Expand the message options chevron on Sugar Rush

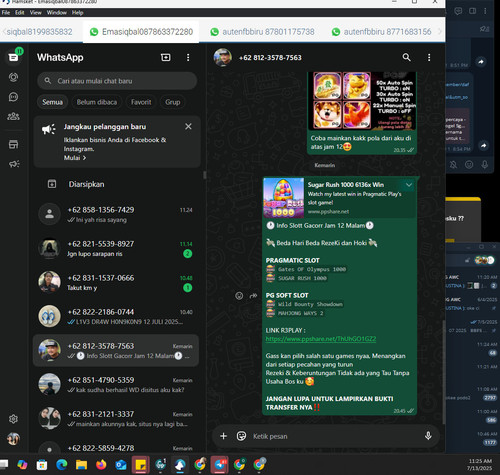click(409, 185)
